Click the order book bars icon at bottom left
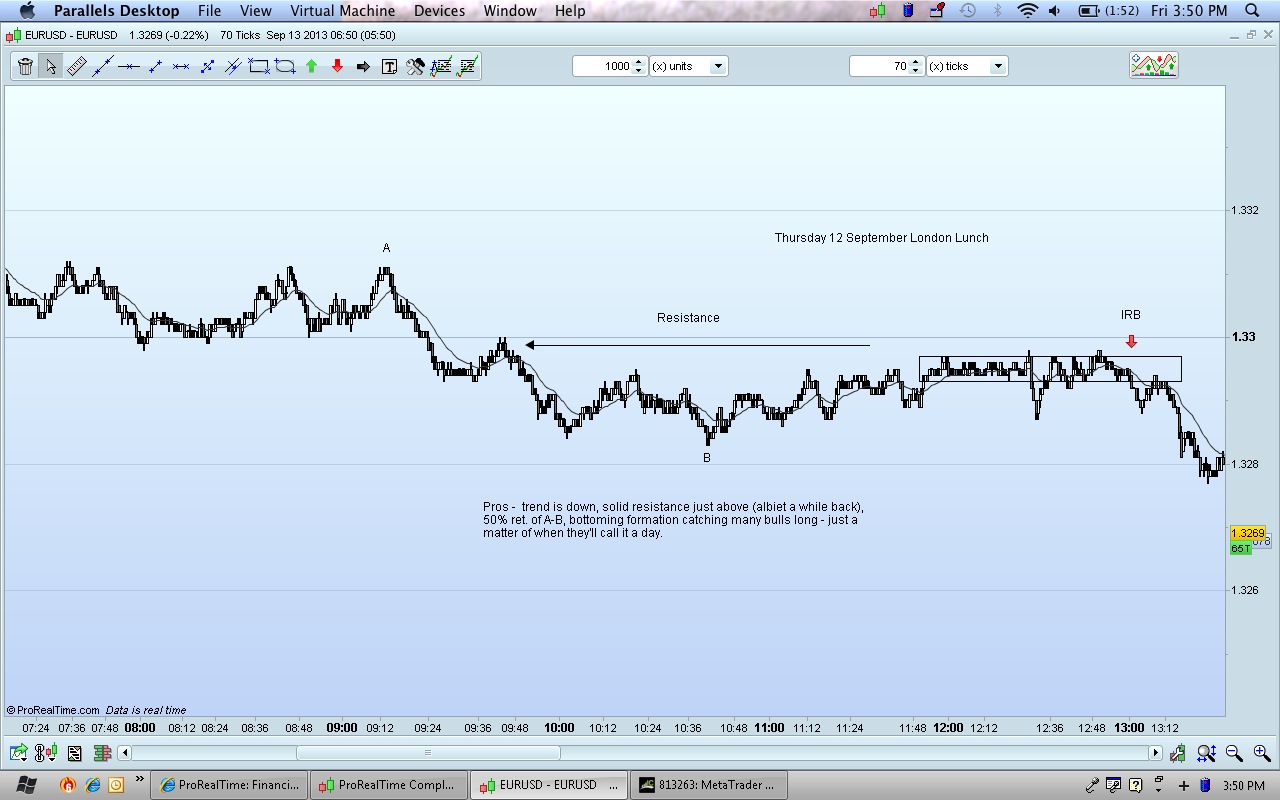 (x=102, y=753)
